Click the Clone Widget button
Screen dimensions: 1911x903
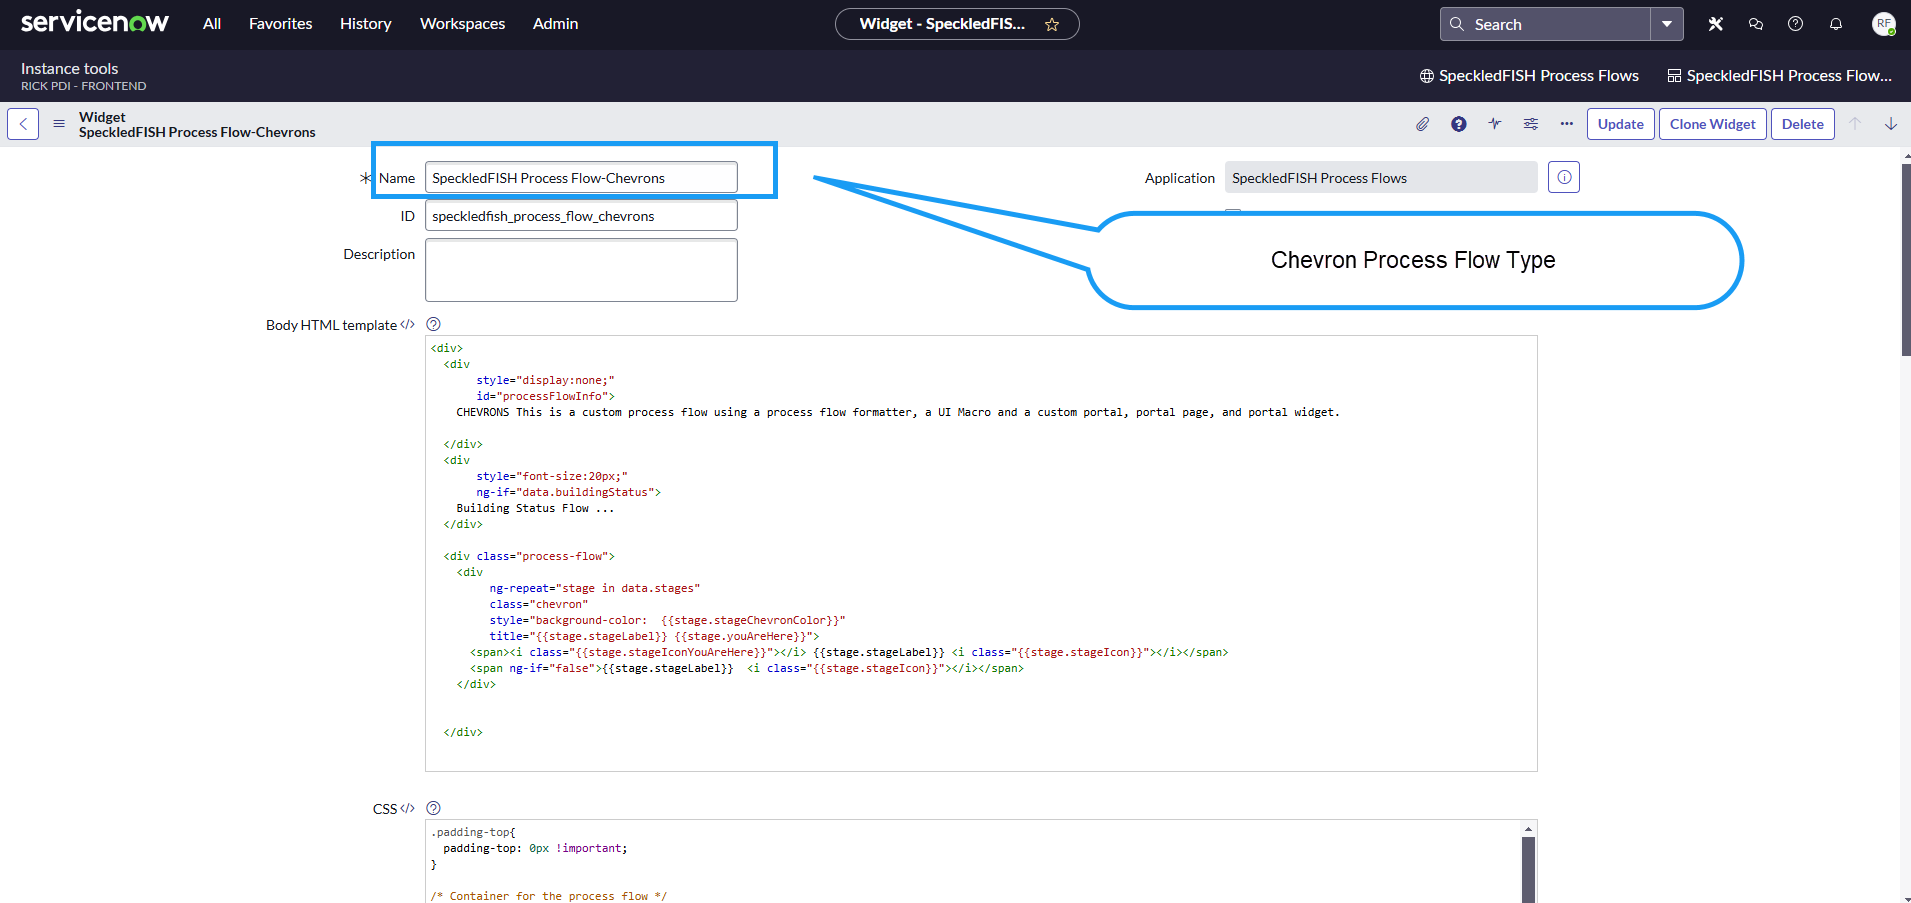1712,124
